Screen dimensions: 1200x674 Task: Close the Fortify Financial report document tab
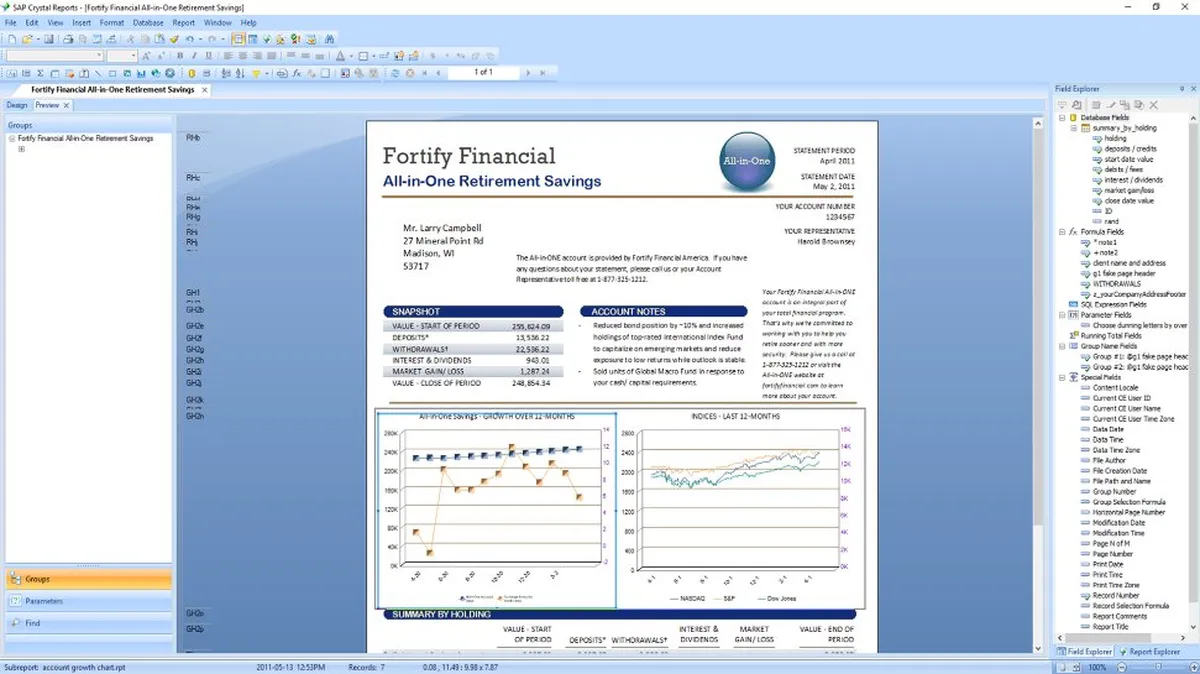coord(205,90)
